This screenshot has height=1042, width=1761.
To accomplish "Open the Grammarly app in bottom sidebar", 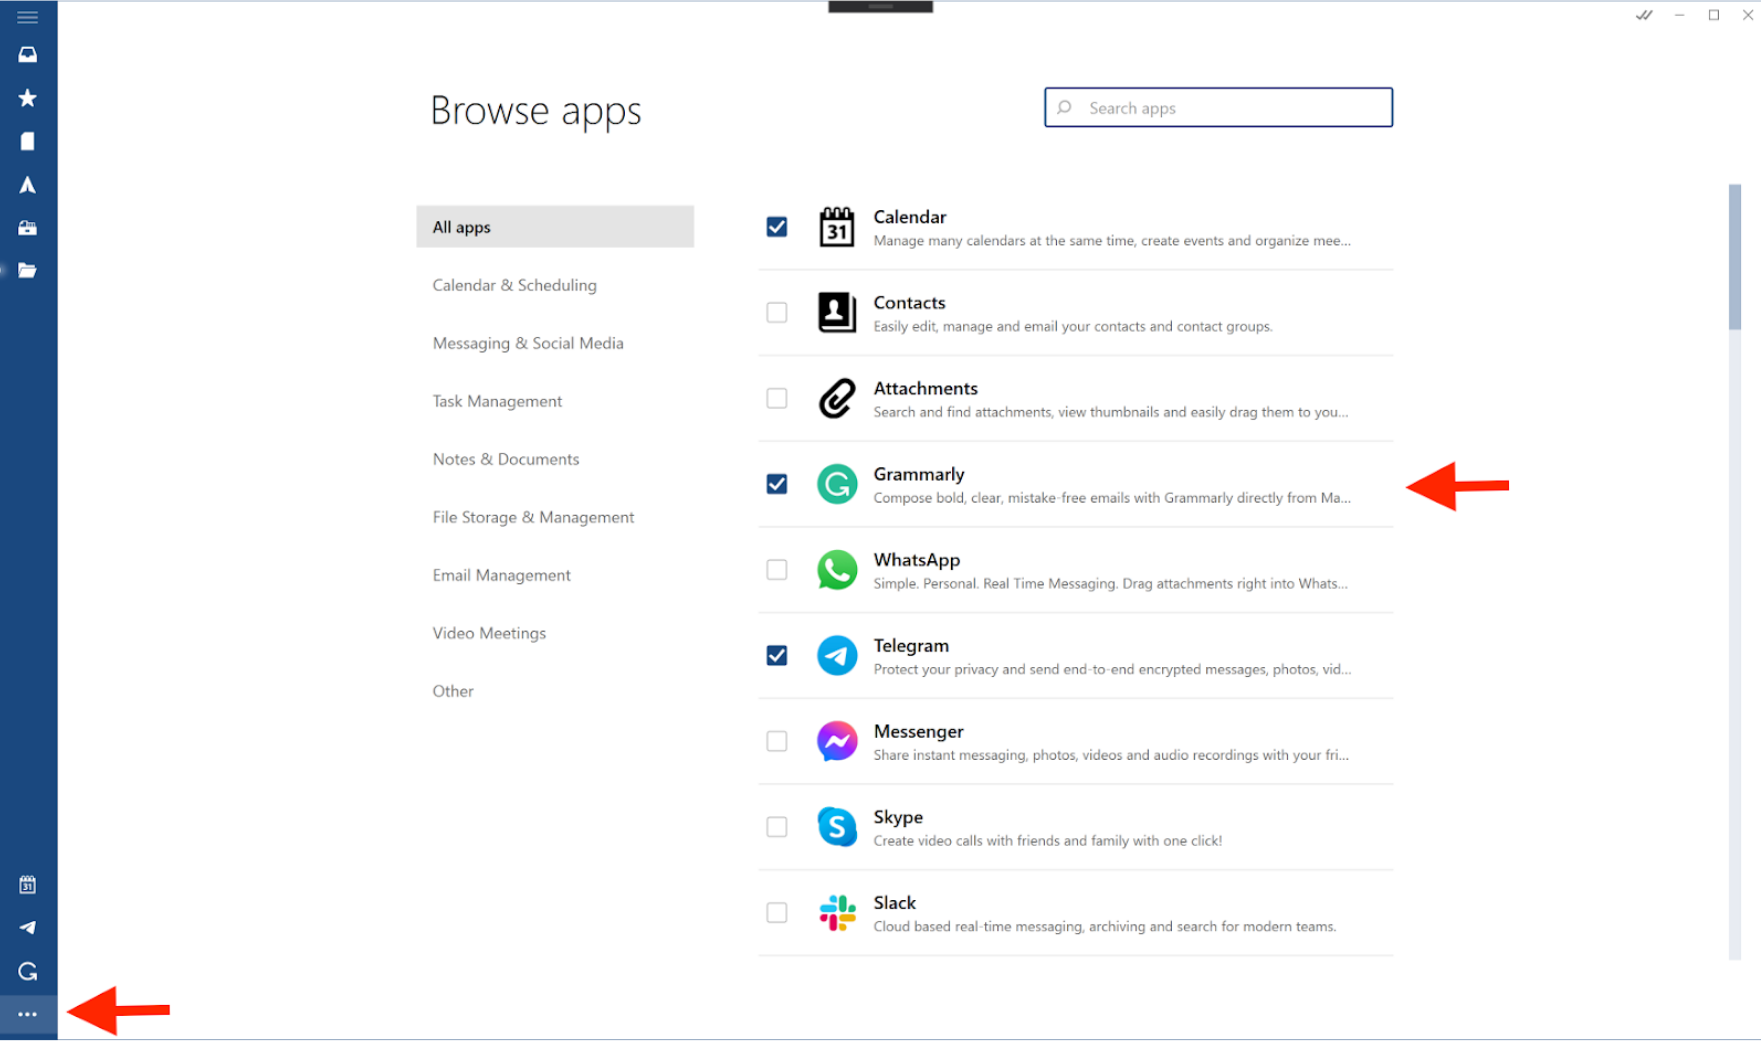I will click(27, 971).
